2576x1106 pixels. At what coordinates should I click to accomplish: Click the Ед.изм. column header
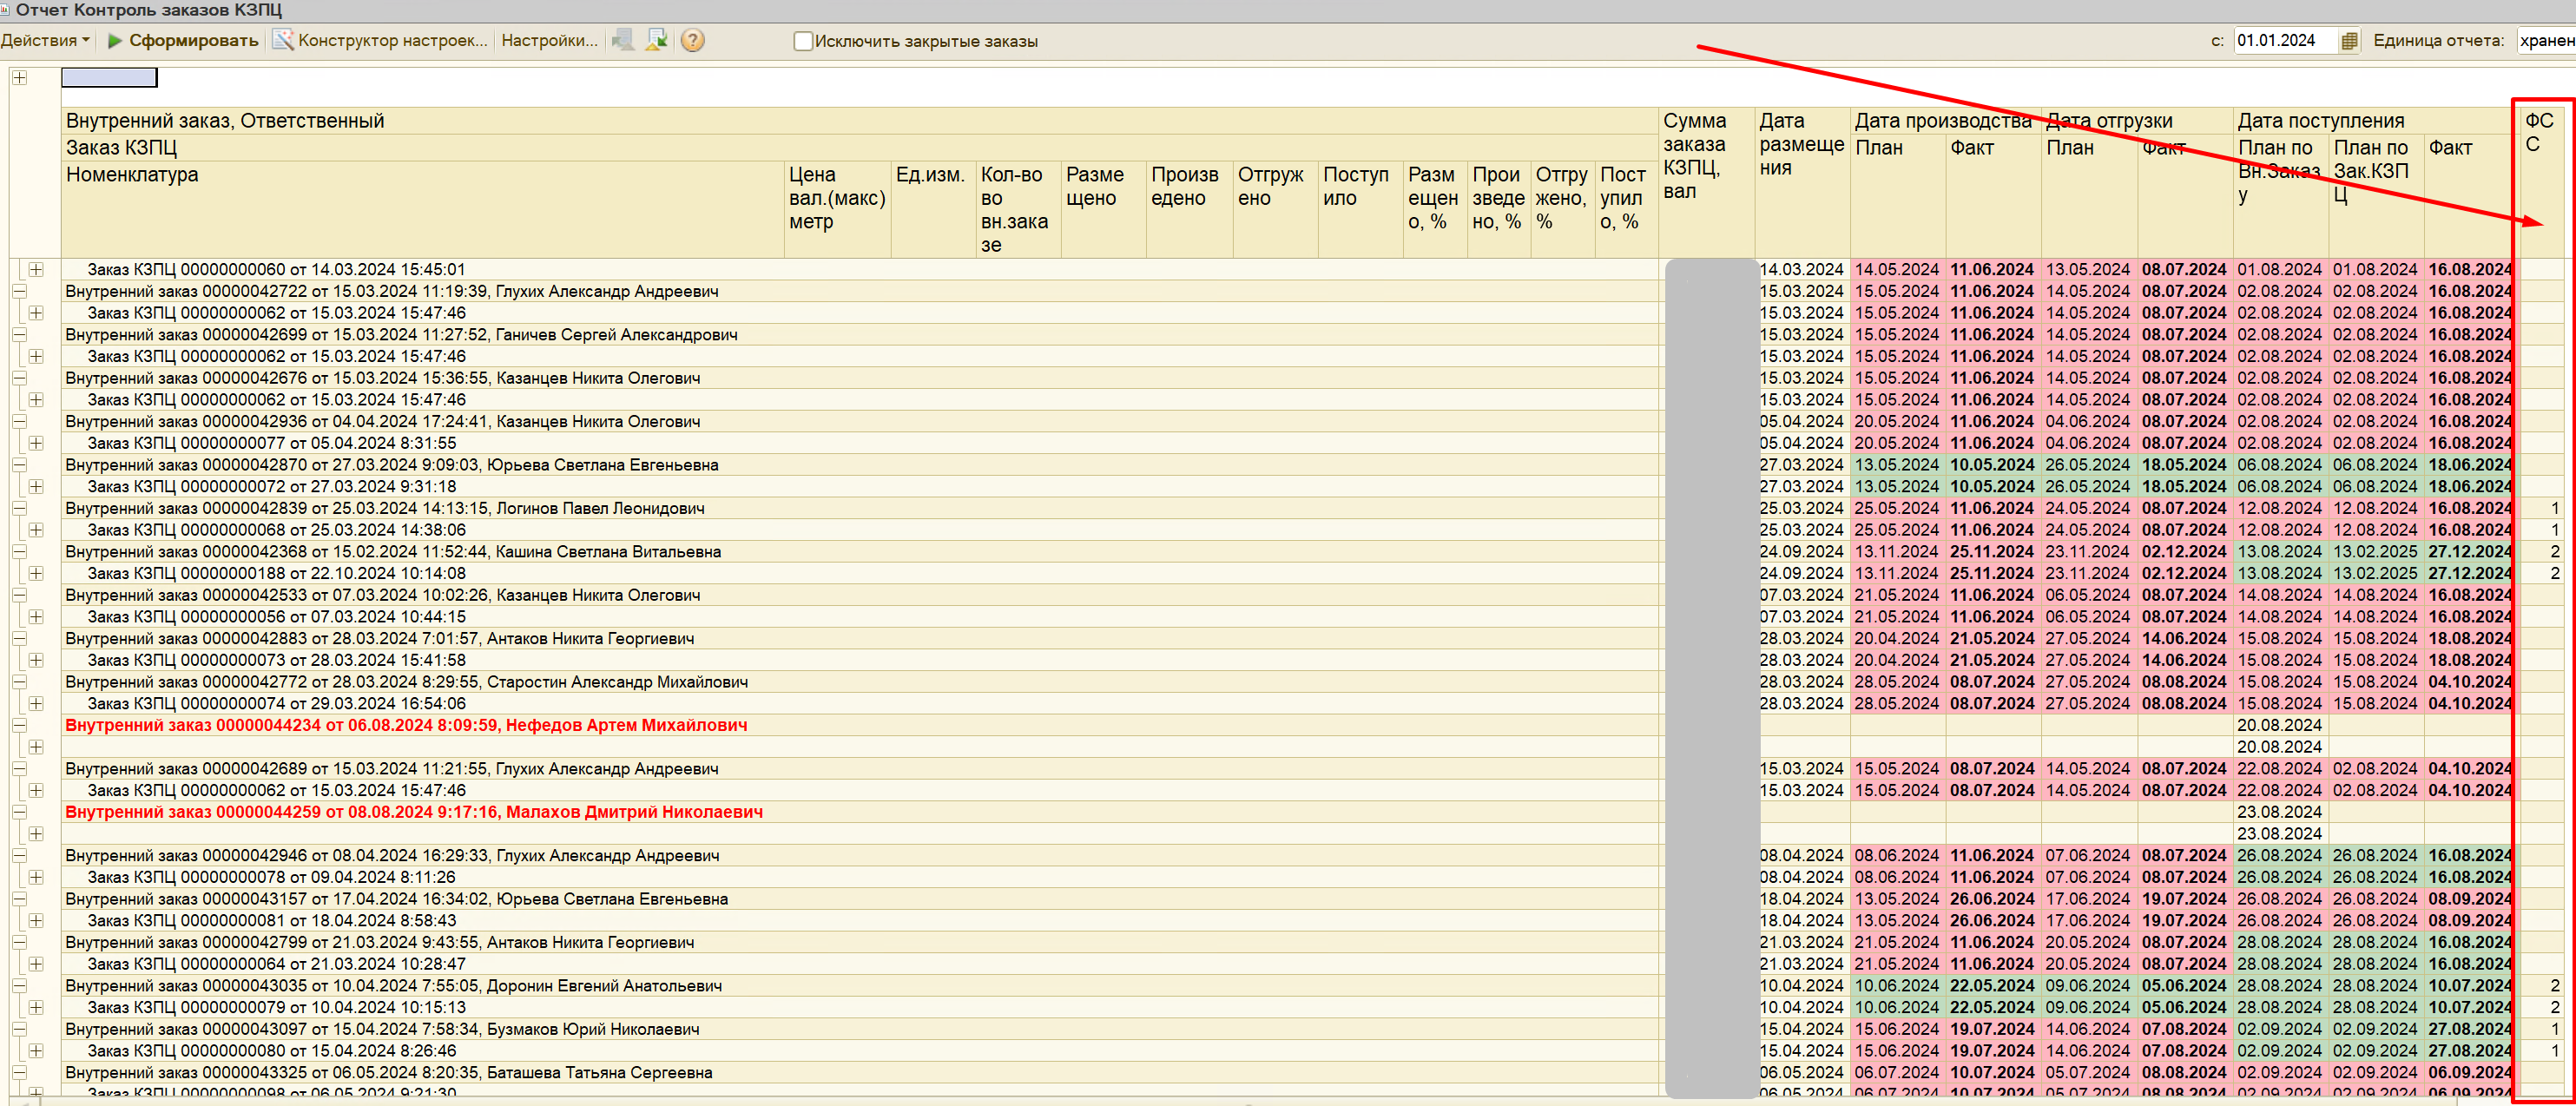933,209
